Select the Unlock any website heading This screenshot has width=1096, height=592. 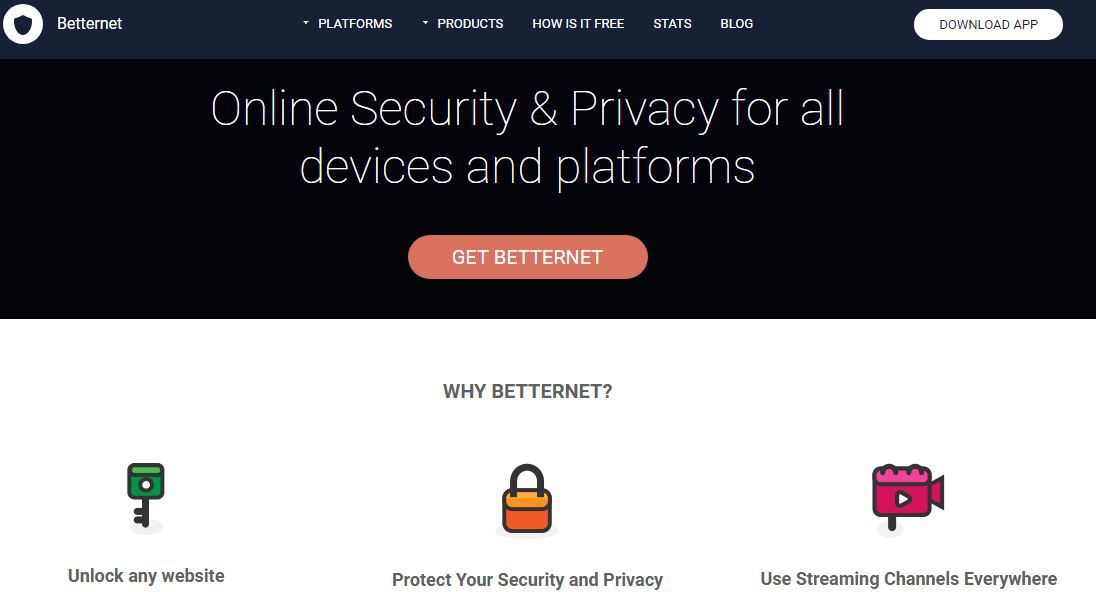[146, 576]
